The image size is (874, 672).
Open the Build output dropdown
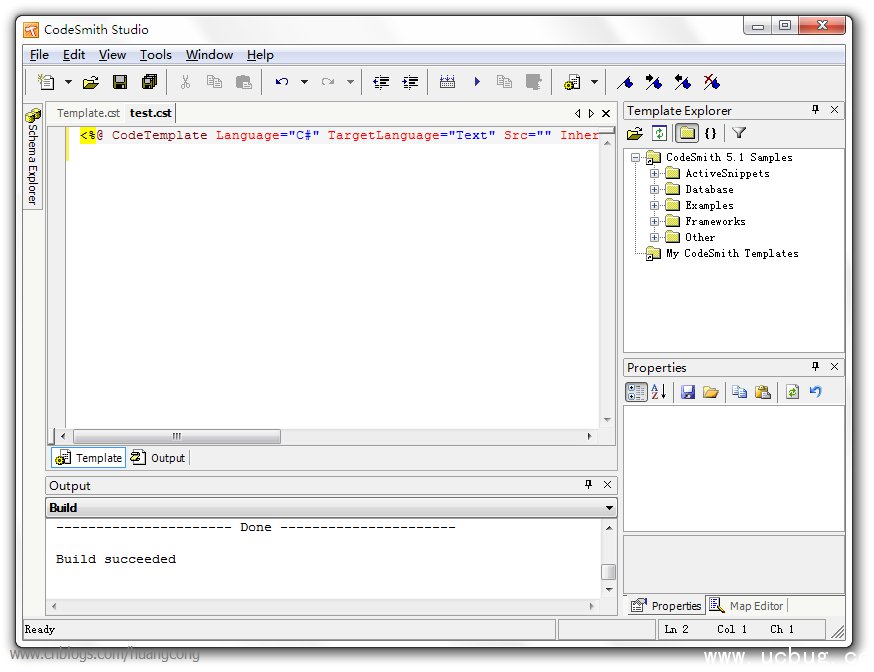609,508
